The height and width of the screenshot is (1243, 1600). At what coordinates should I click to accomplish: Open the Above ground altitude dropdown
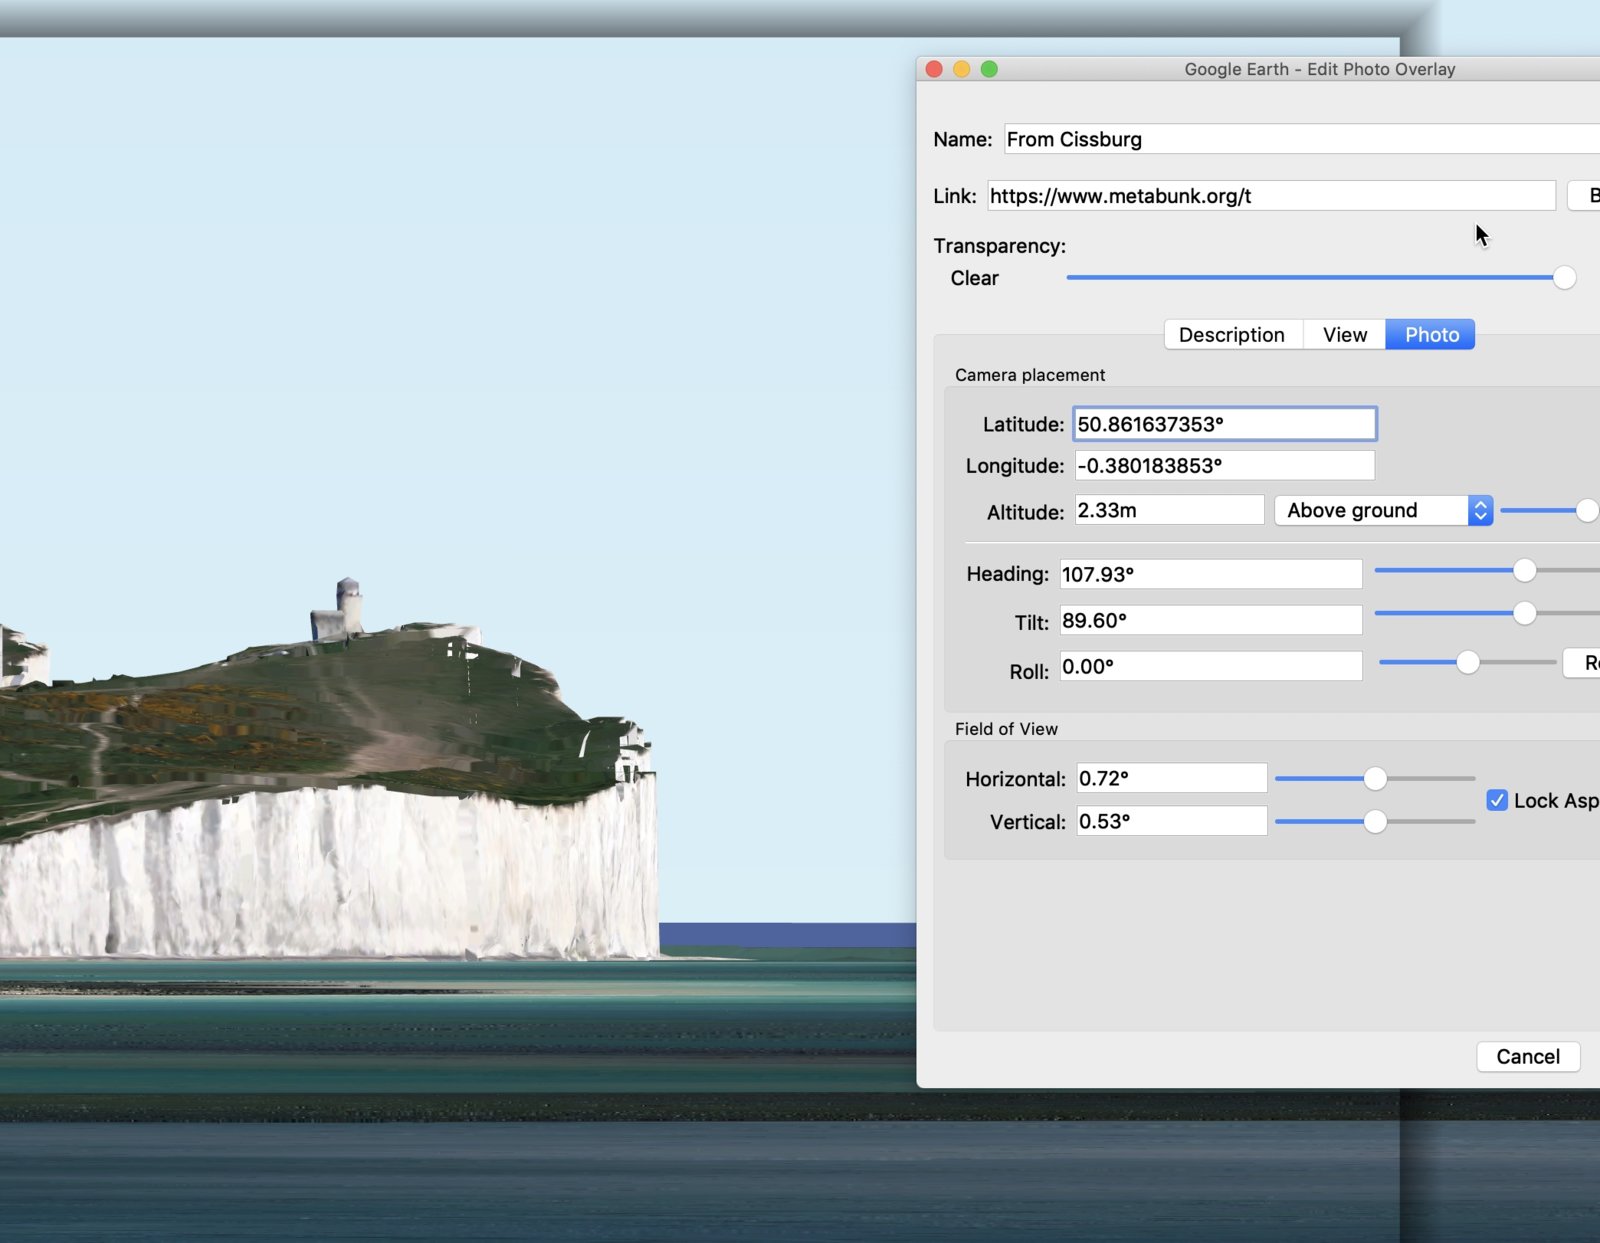click(x=1383, y=511)
